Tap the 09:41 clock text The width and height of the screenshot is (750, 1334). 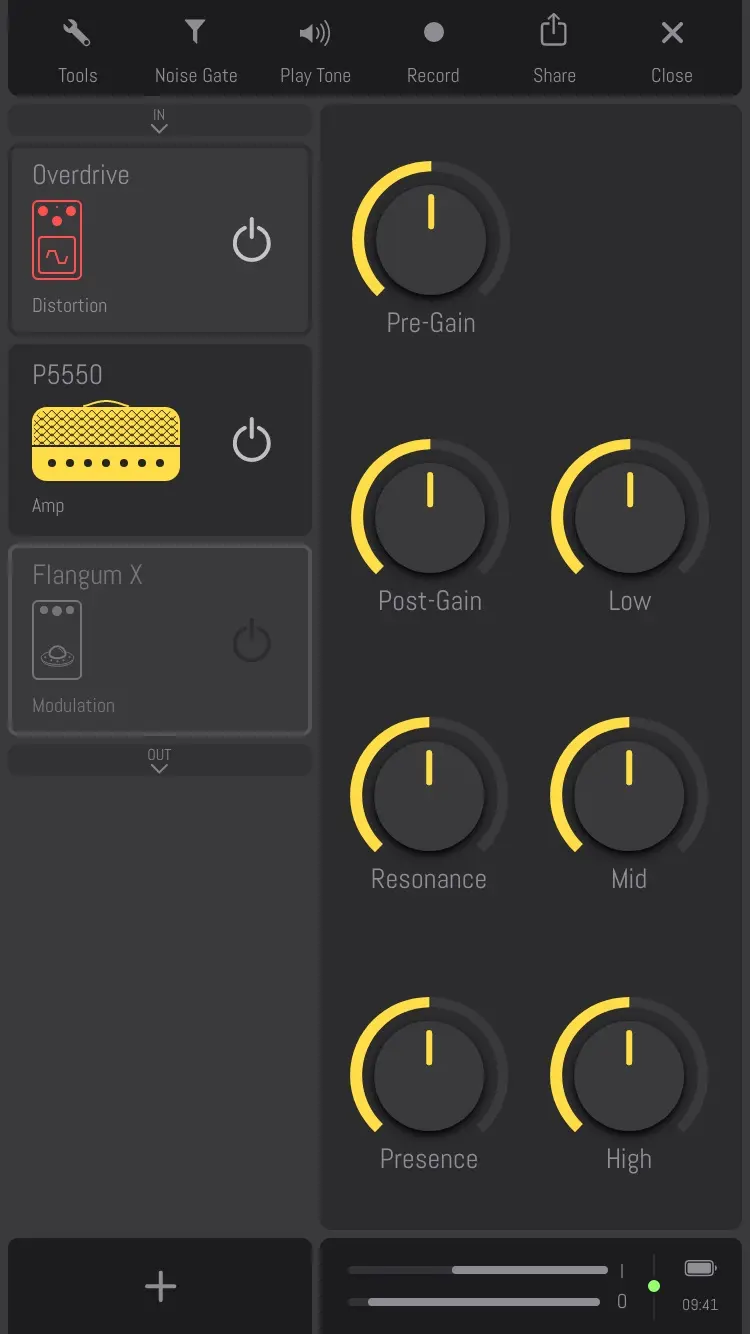pyautogui.click(x=700, y=1305)
